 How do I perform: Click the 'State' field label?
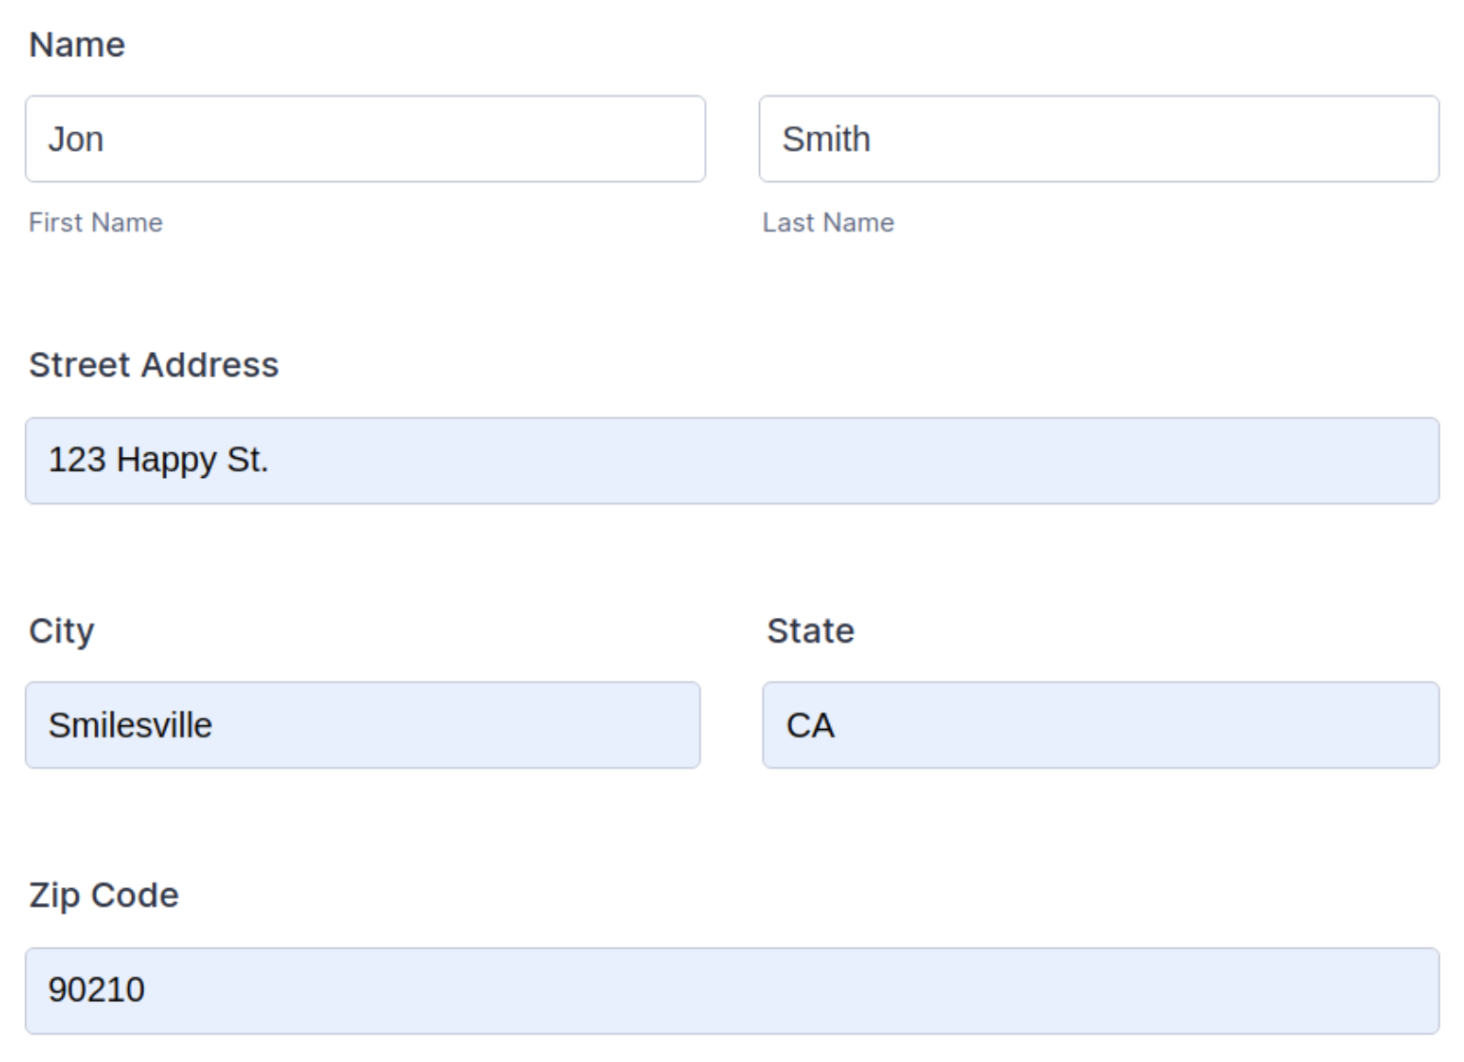coord(810,631)
